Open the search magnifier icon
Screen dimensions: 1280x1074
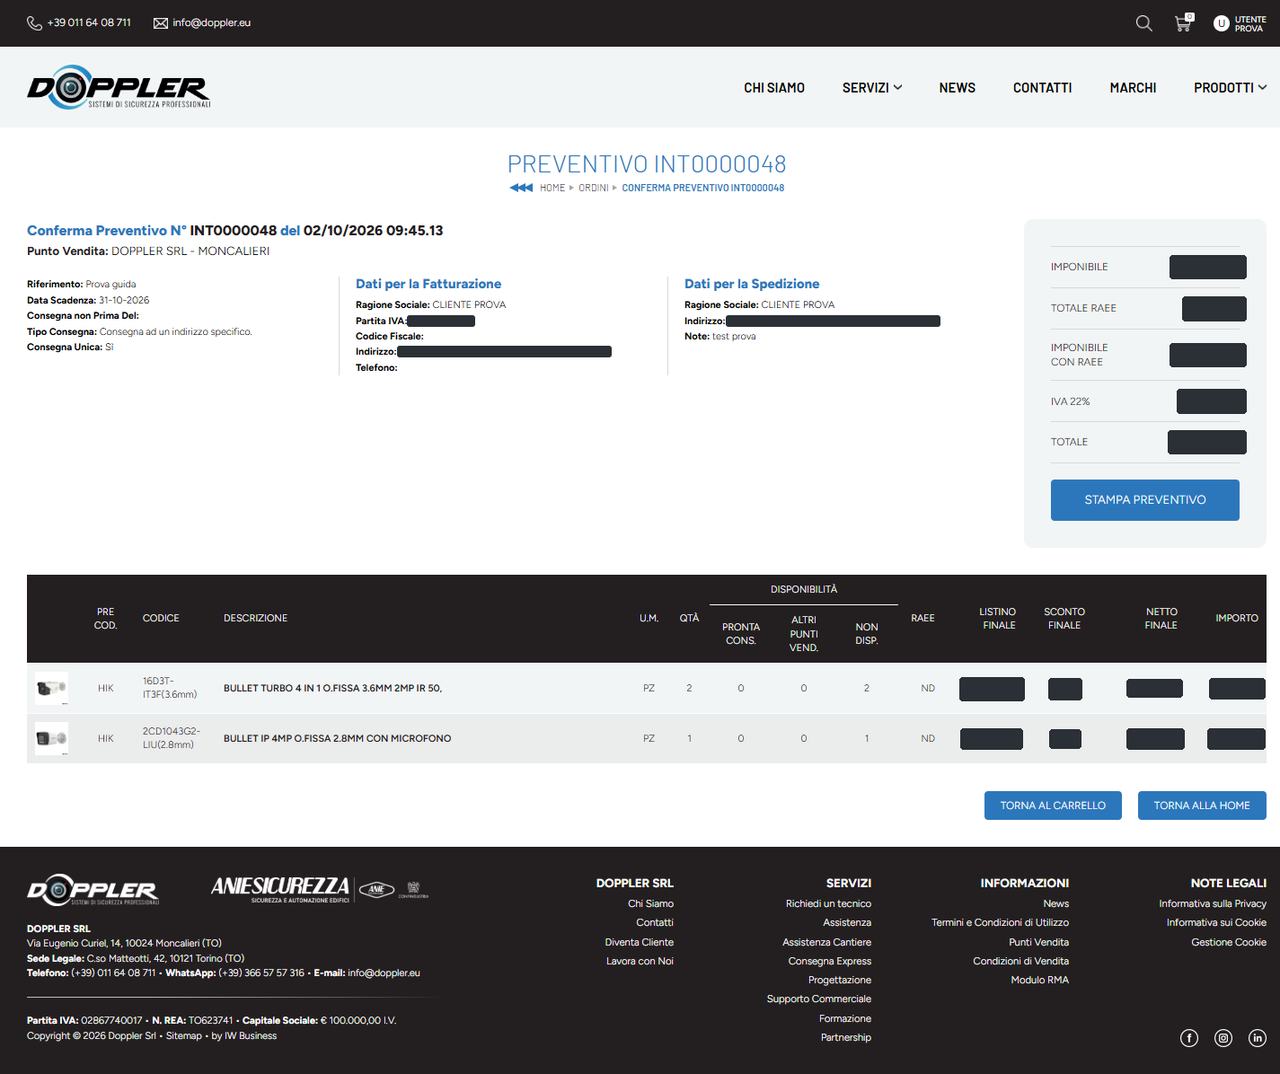(x=1144, y=23)
